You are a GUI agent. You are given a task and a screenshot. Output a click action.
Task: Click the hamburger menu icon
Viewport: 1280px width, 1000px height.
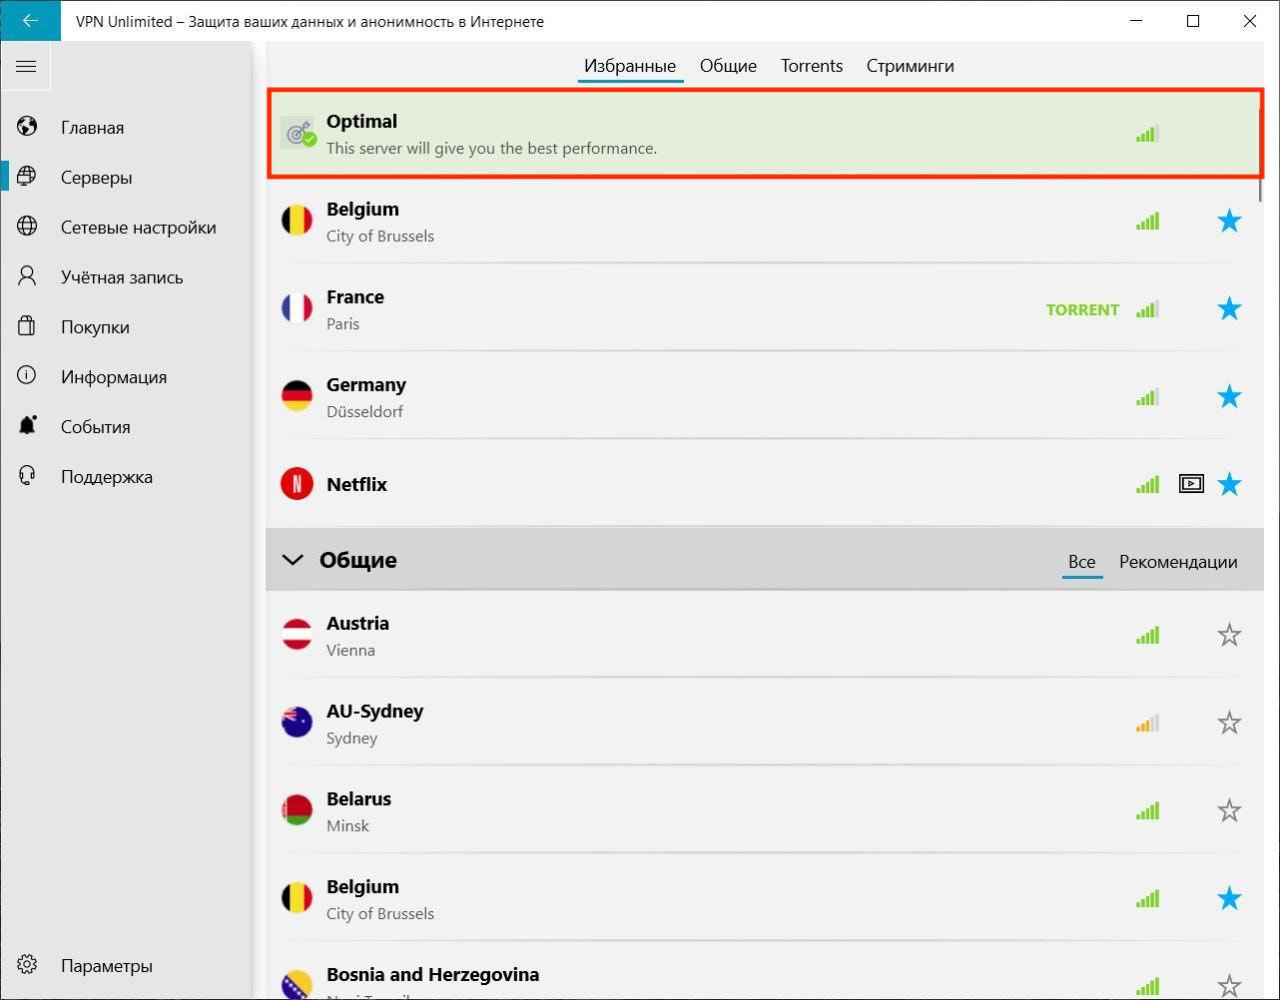pos(26,67)
